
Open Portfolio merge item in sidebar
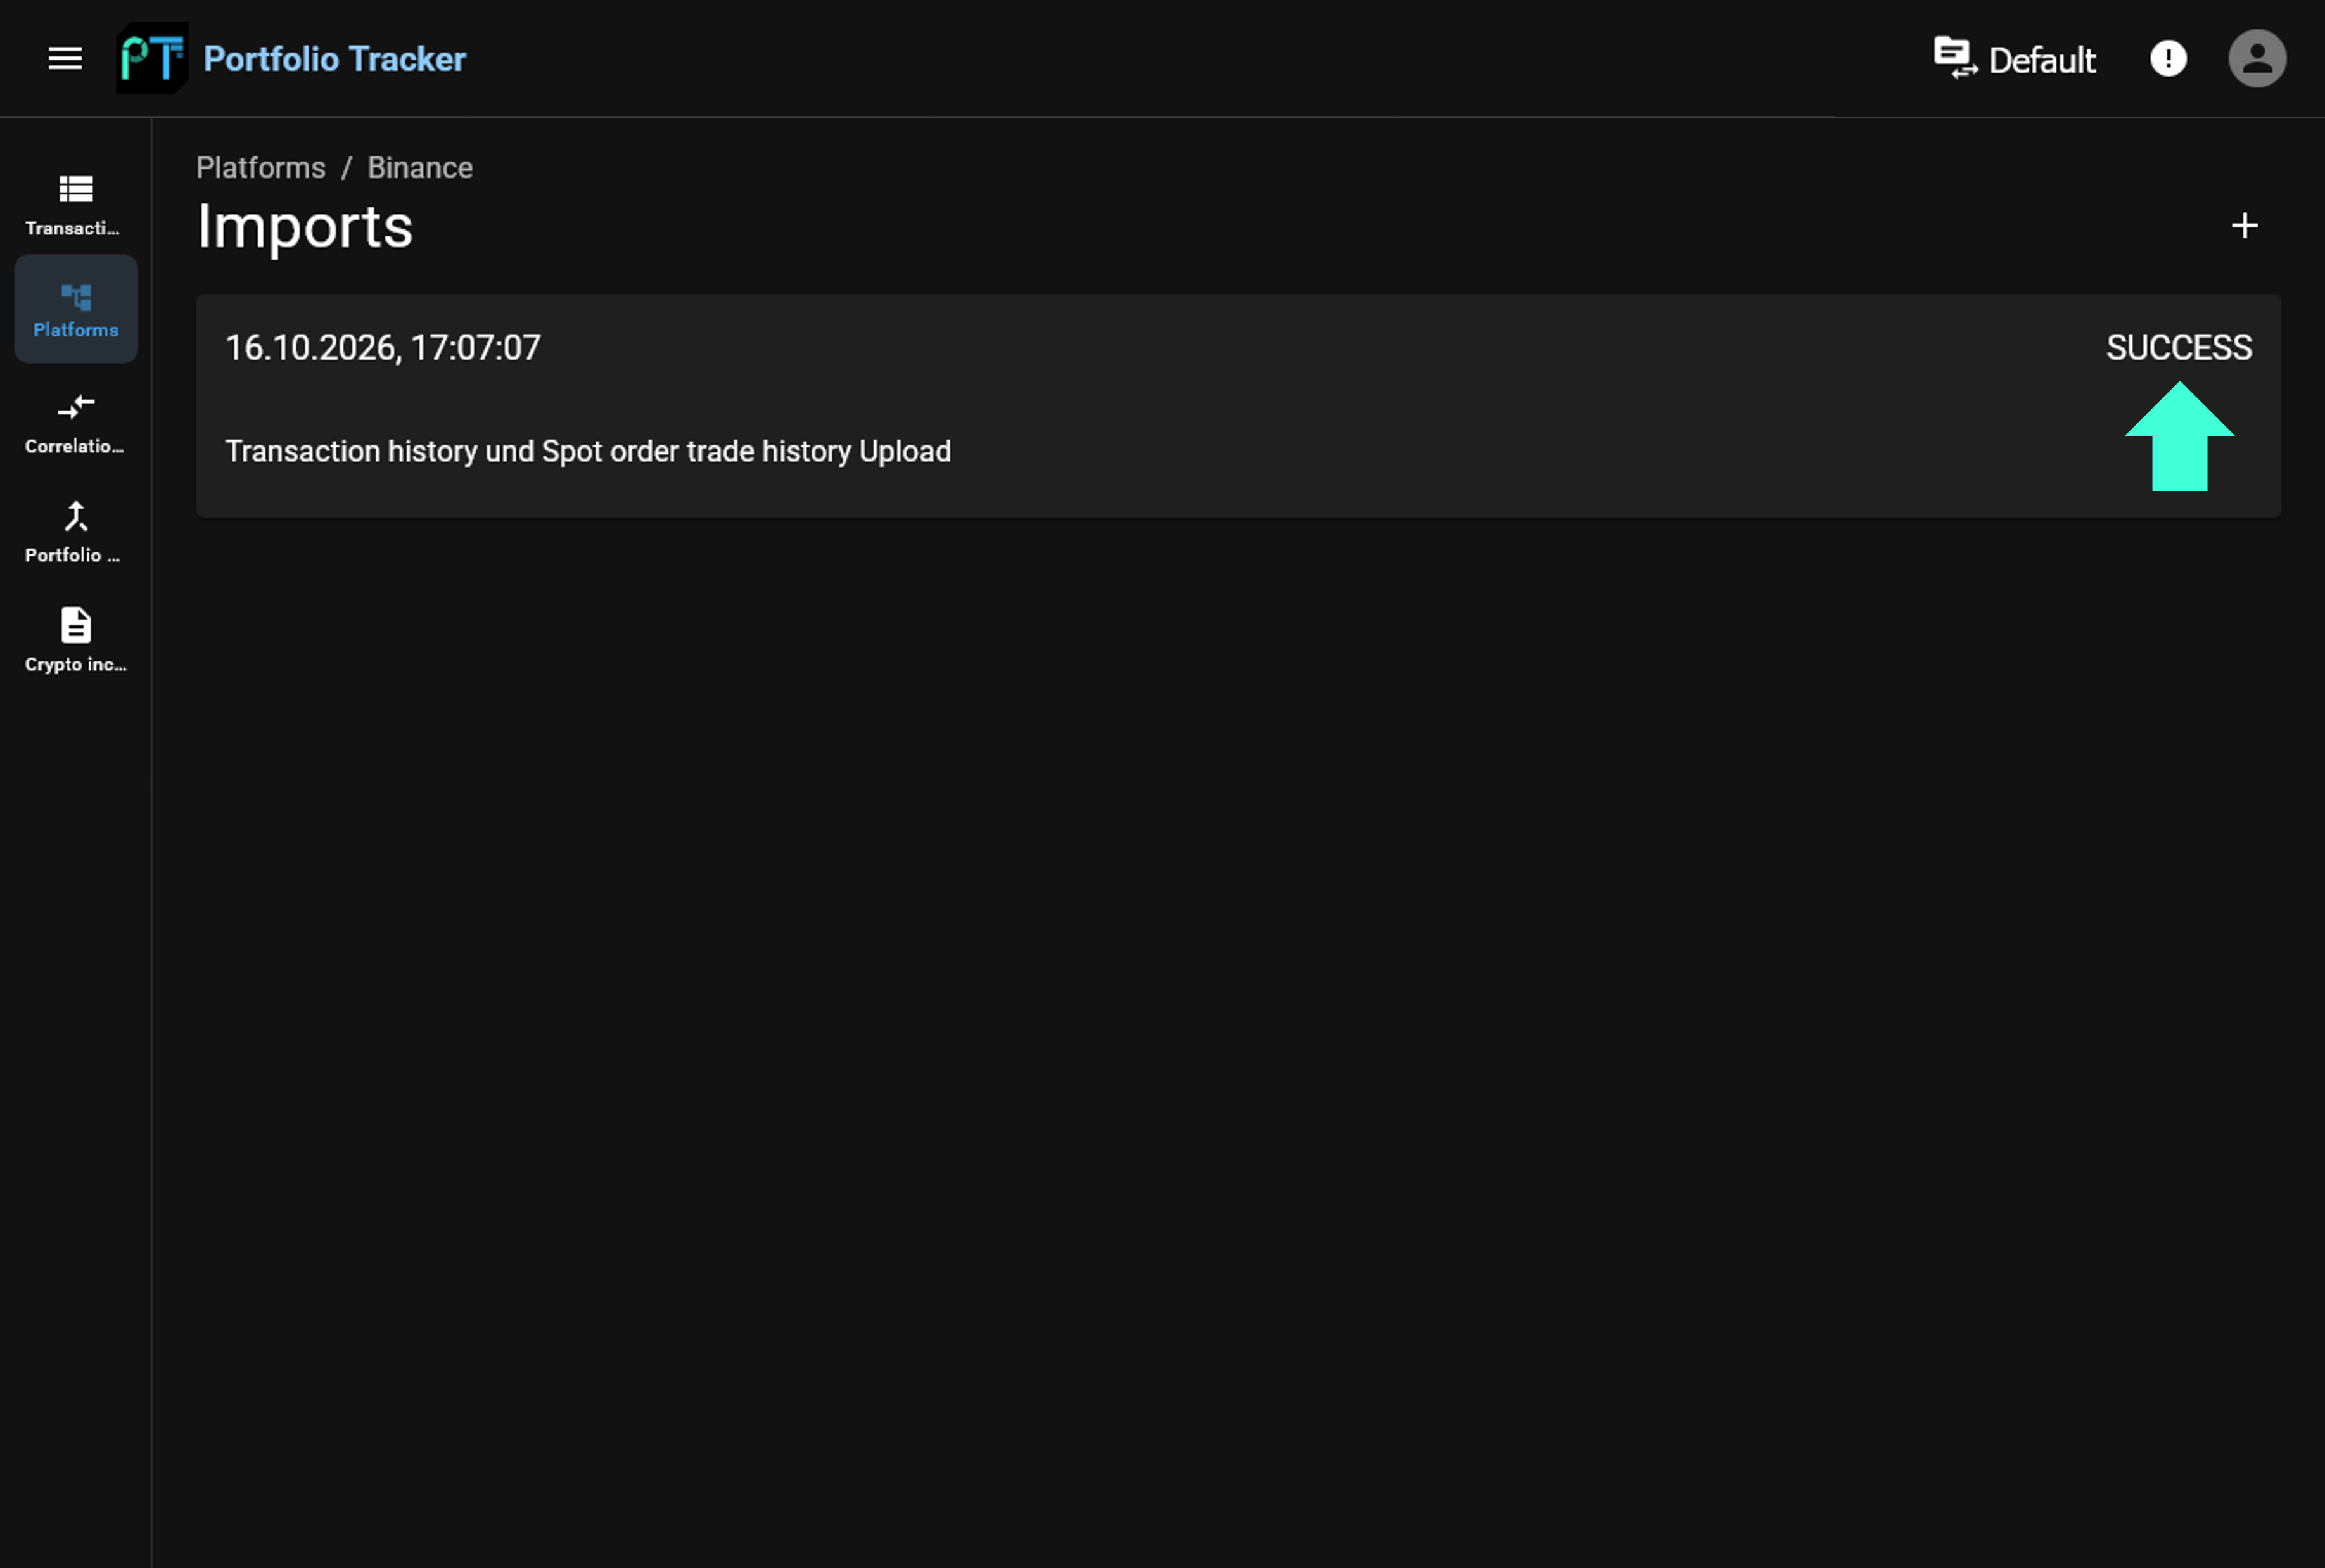click(76, 532)
